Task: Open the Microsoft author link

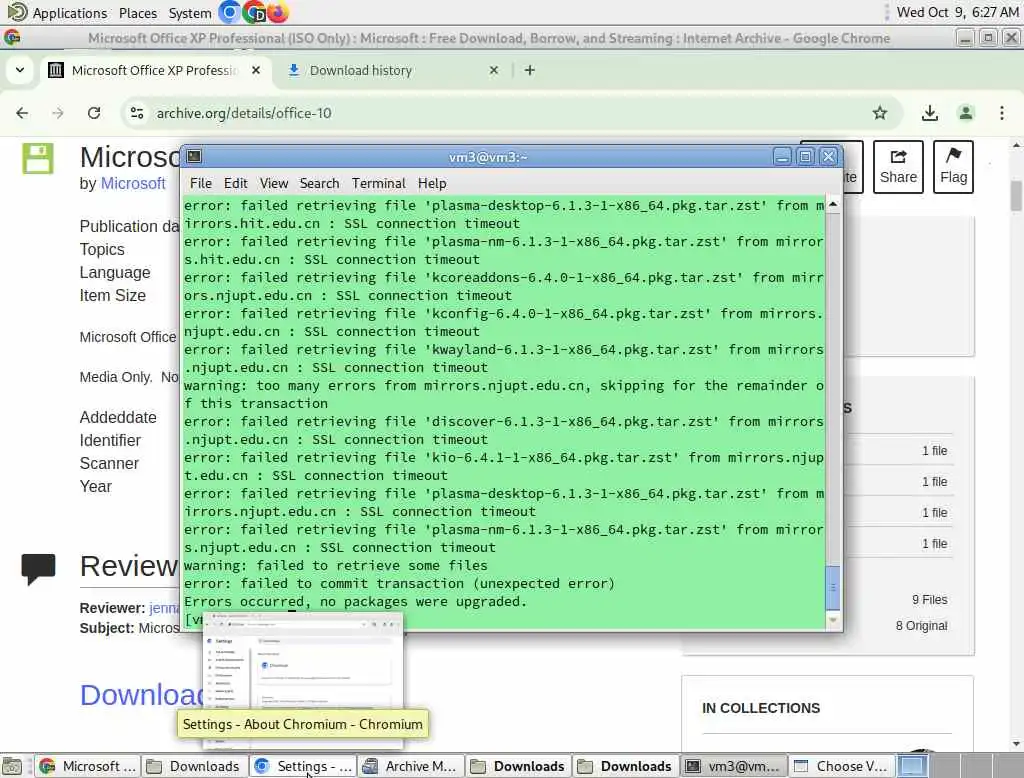Action: point(133,184)
